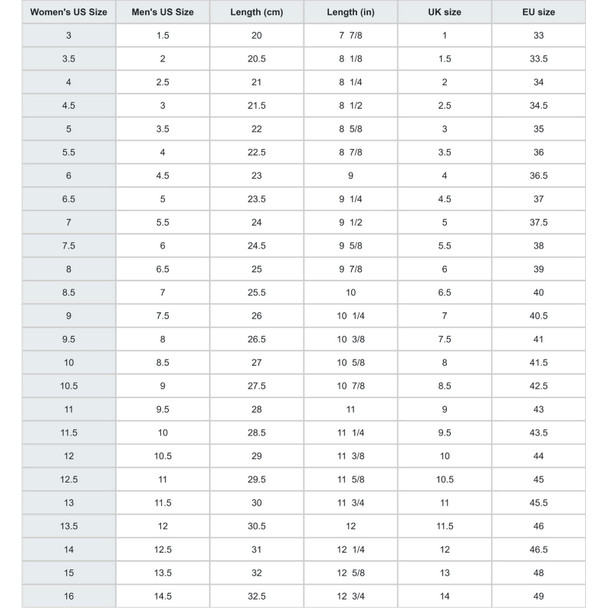This screenshot has width=608, height=608.
Task: Select the Length (in) header cell
Action: click(x=351, y=12)
